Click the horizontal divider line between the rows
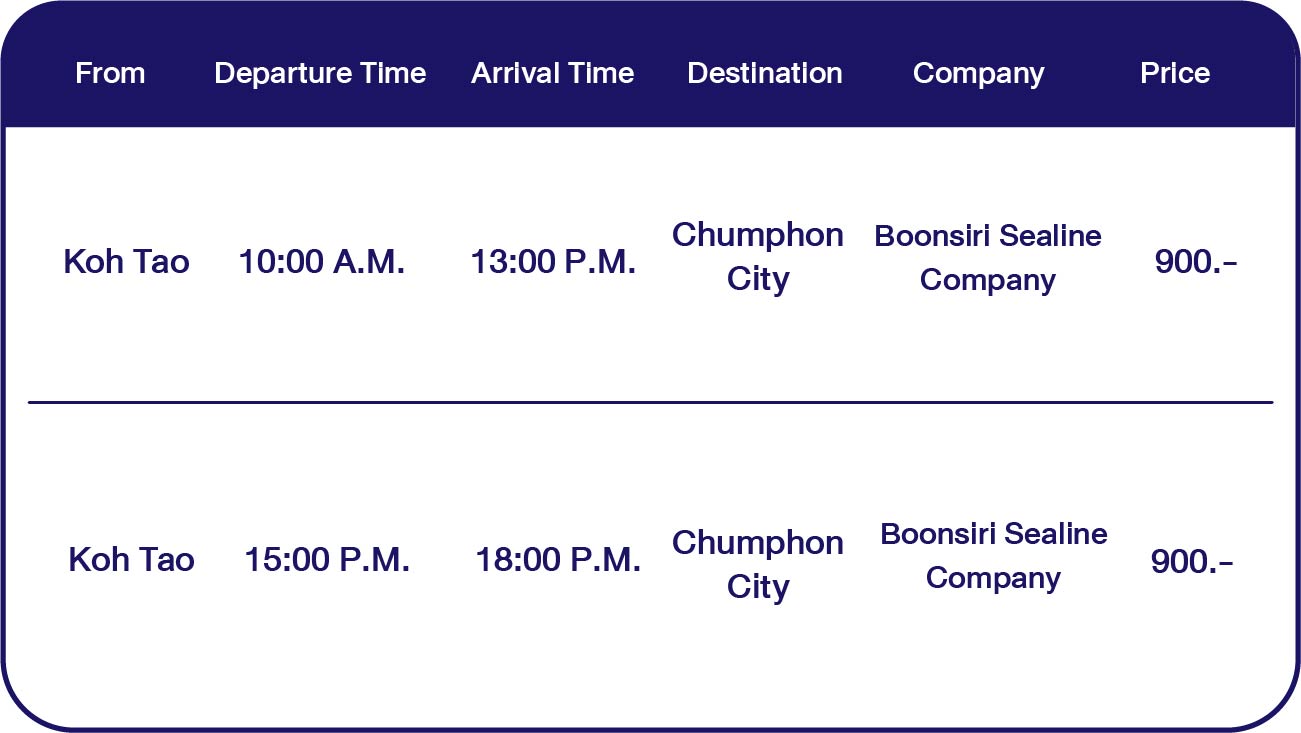Image resolution: width=1301 pixels, height=733 pixels. pyautogui.click(x=650, y=403)
